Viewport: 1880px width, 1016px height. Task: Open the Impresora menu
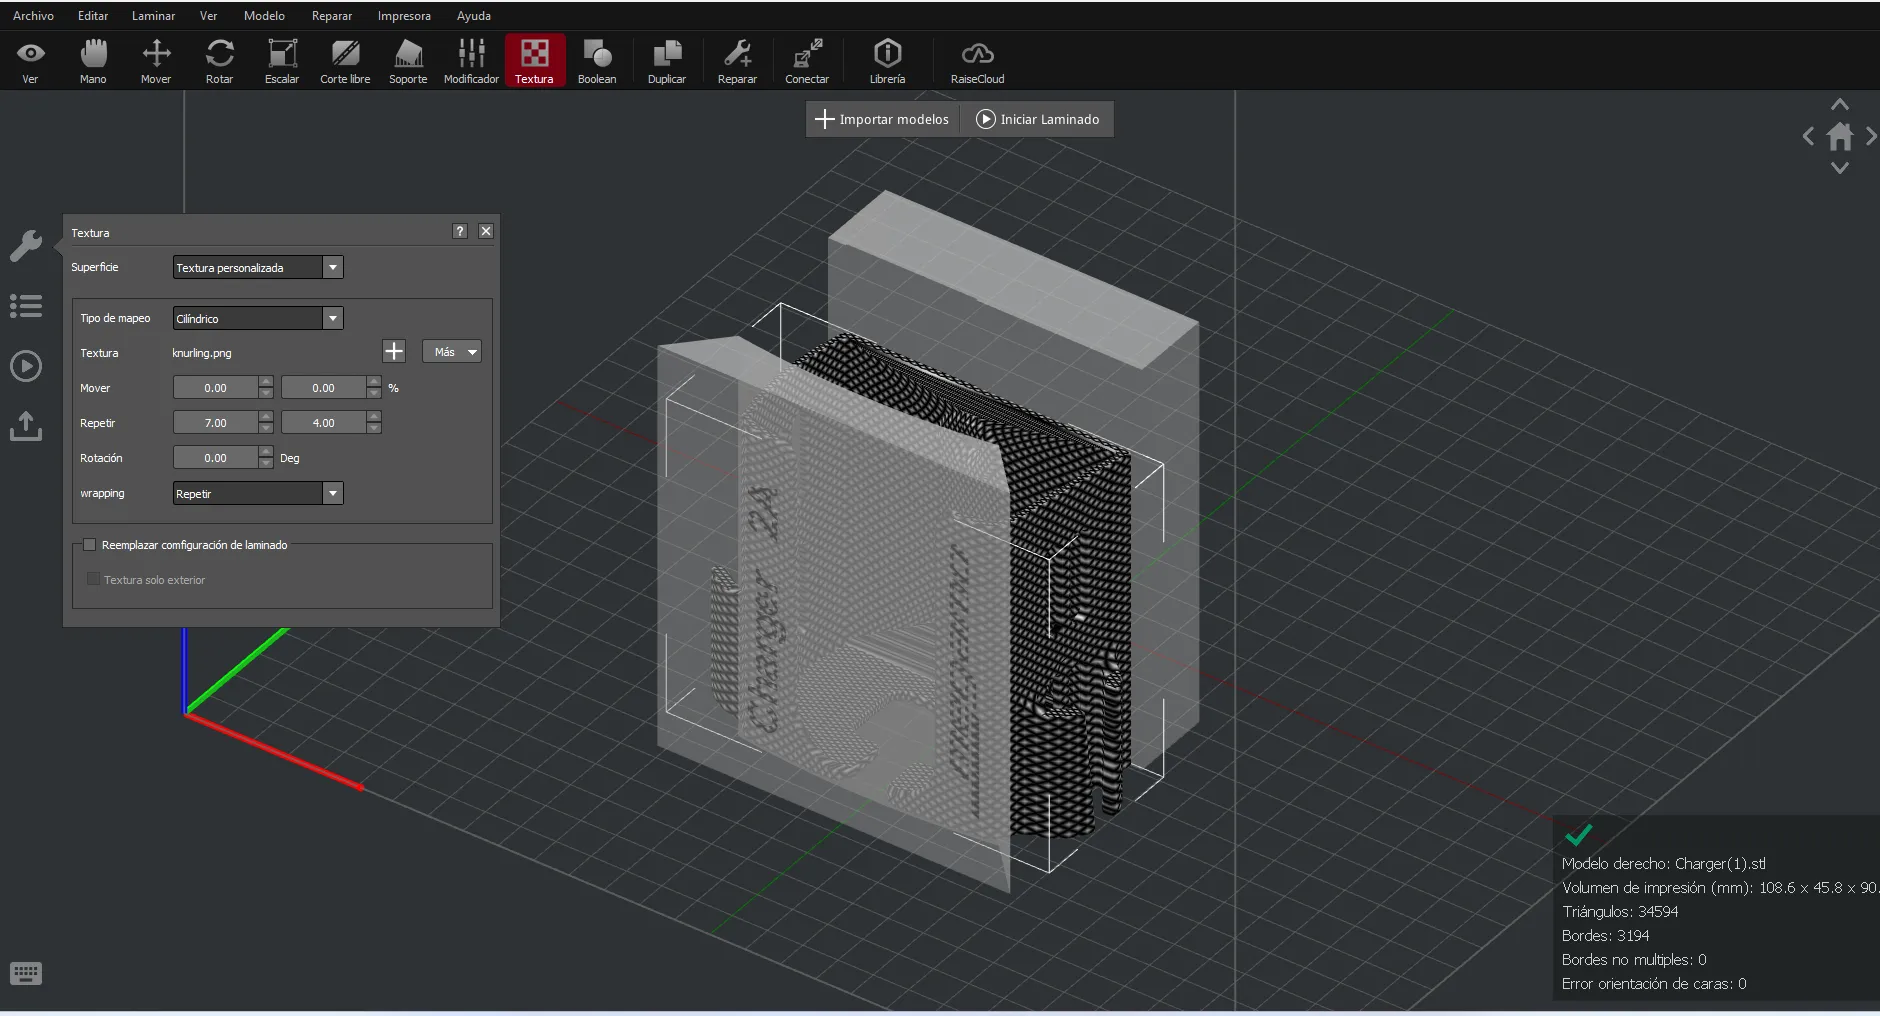coord(404,16)
